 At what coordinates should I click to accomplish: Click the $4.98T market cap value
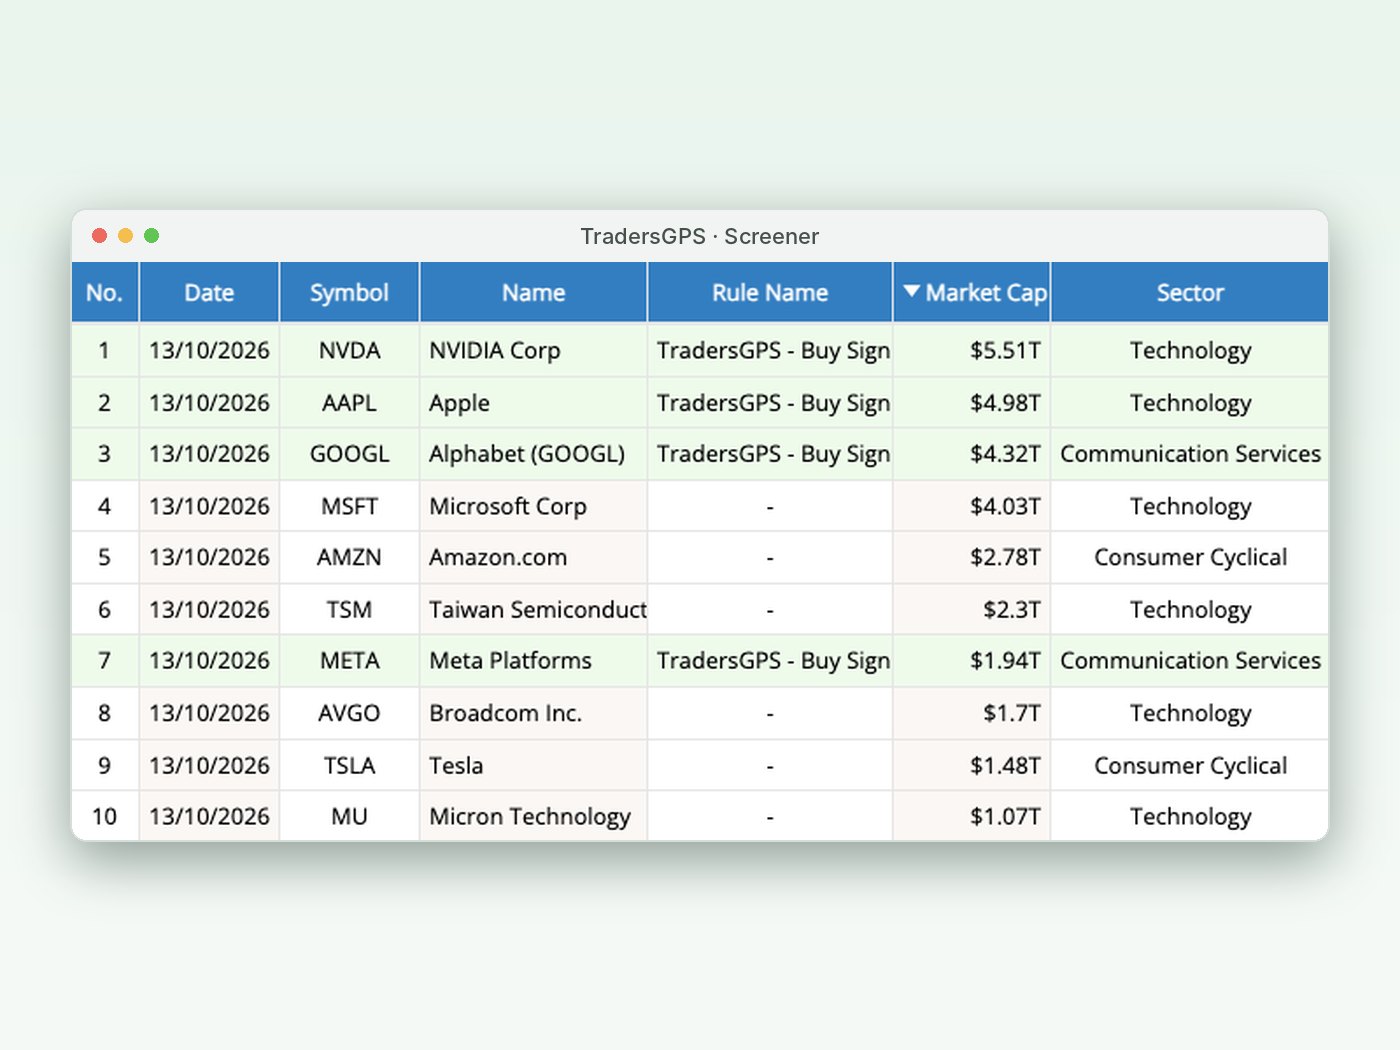[x=1005, y=403]
